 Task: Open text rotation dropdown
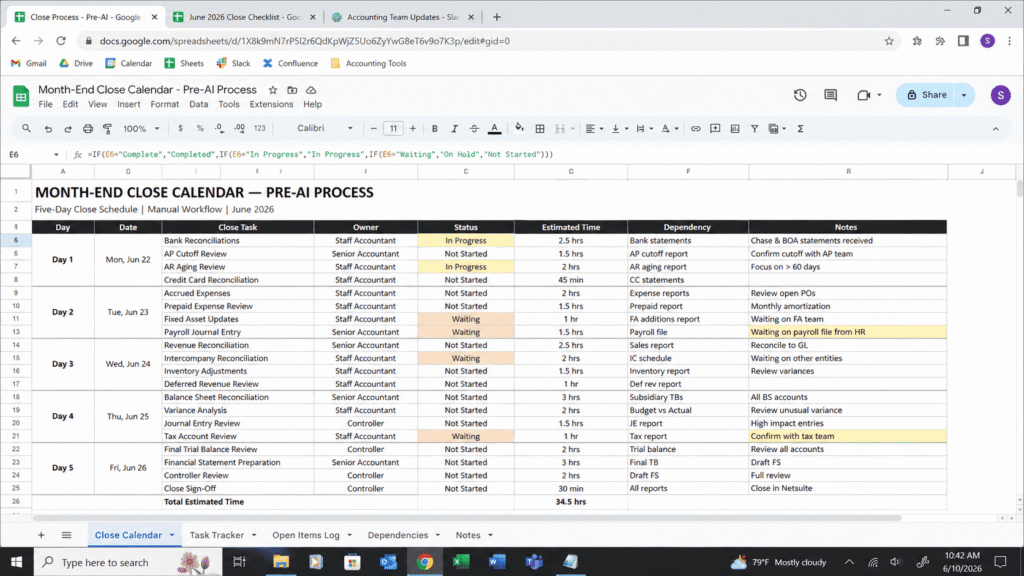pyautogui.click(x=669, y=129)
